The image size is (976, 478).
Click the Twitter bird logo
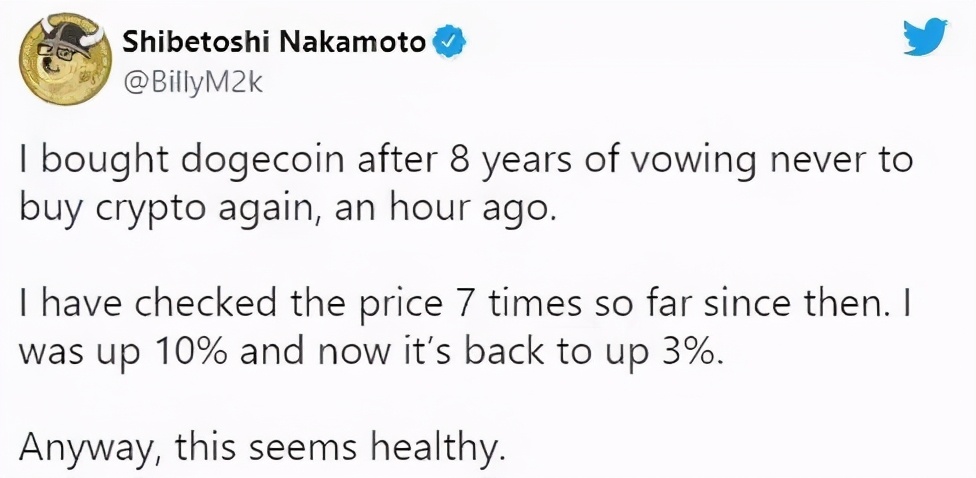[924, 39]
